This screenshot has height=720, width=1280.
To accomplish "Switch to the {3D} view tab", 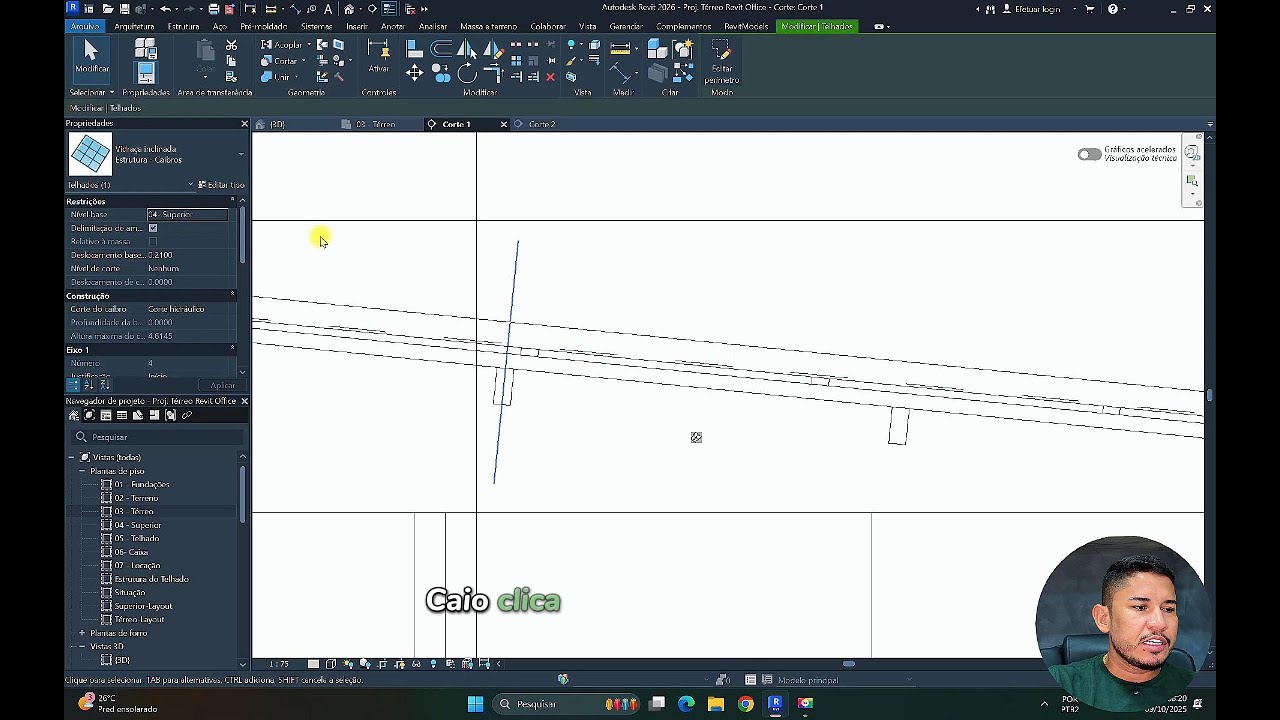I will click(277, 124).
